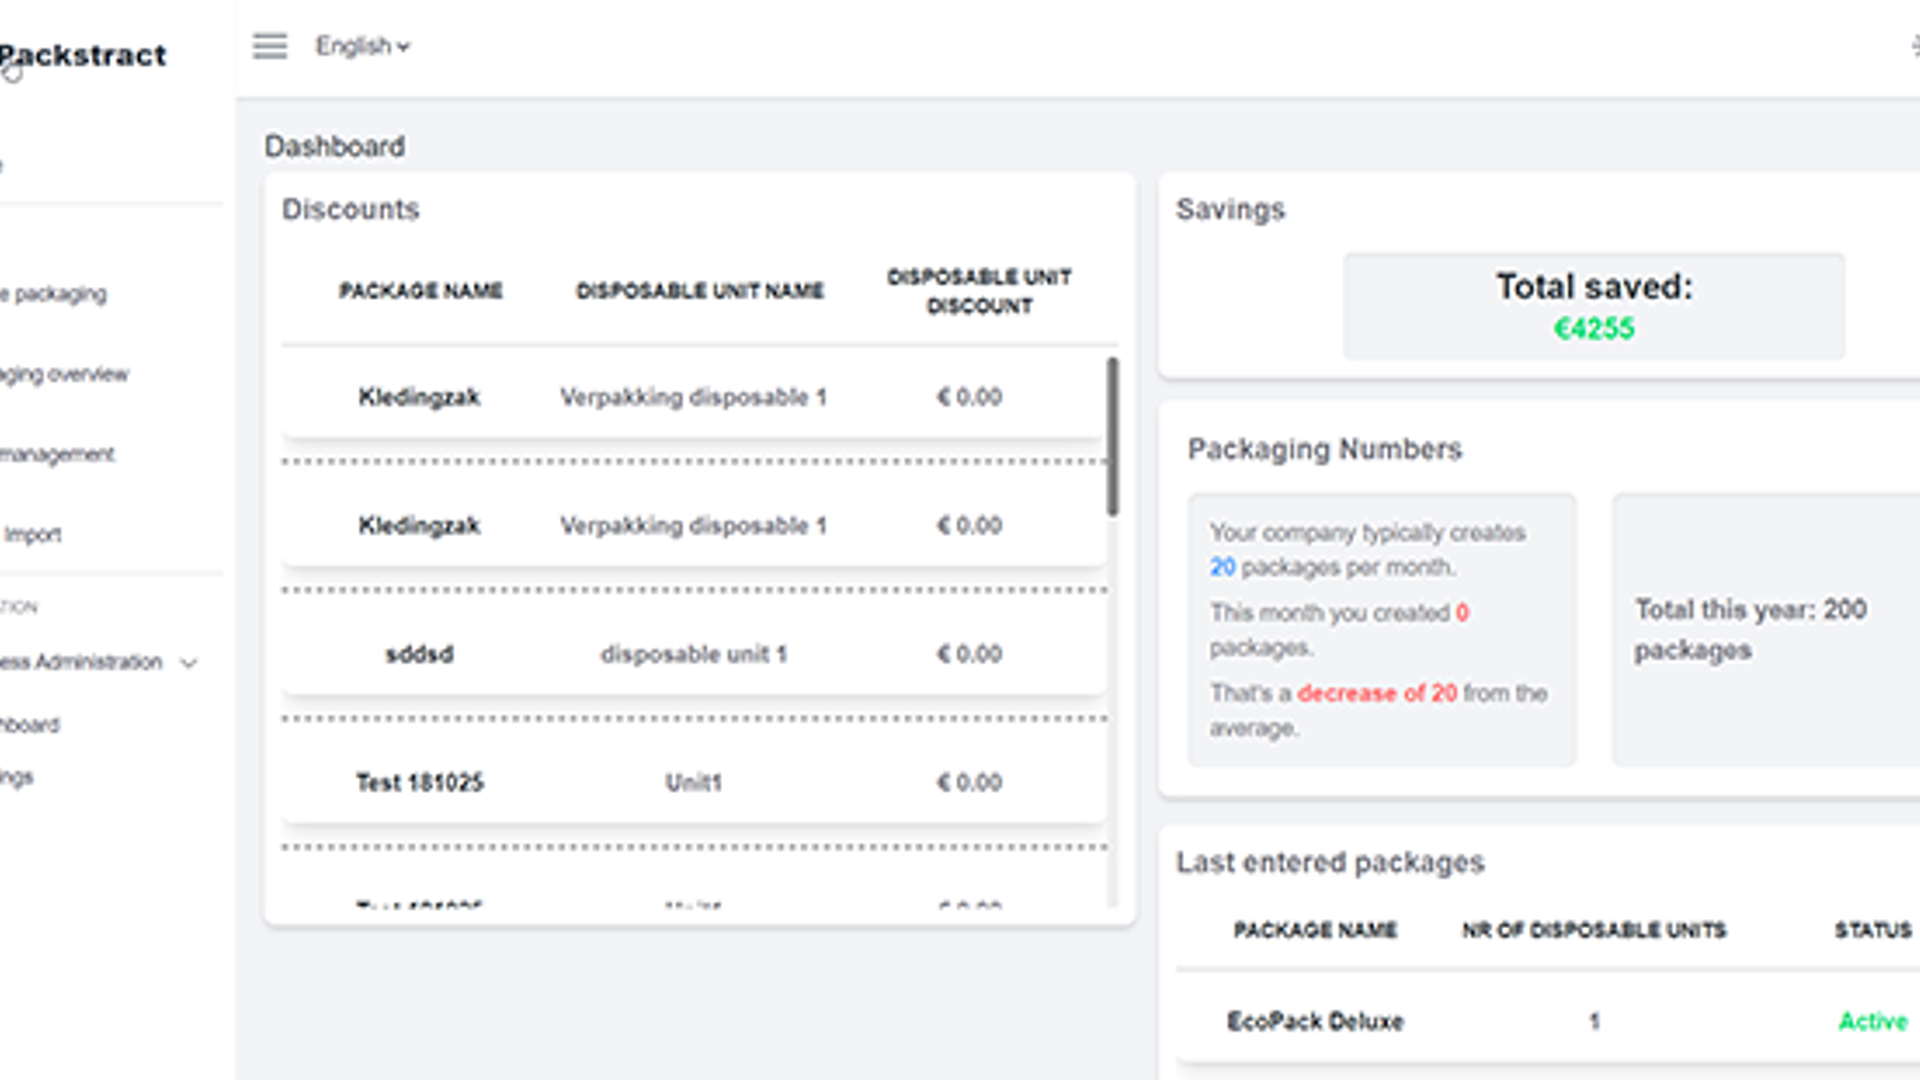Click the Total this year packages card
This screenshot has height=1080, width=1920.
click(1750, 629)
